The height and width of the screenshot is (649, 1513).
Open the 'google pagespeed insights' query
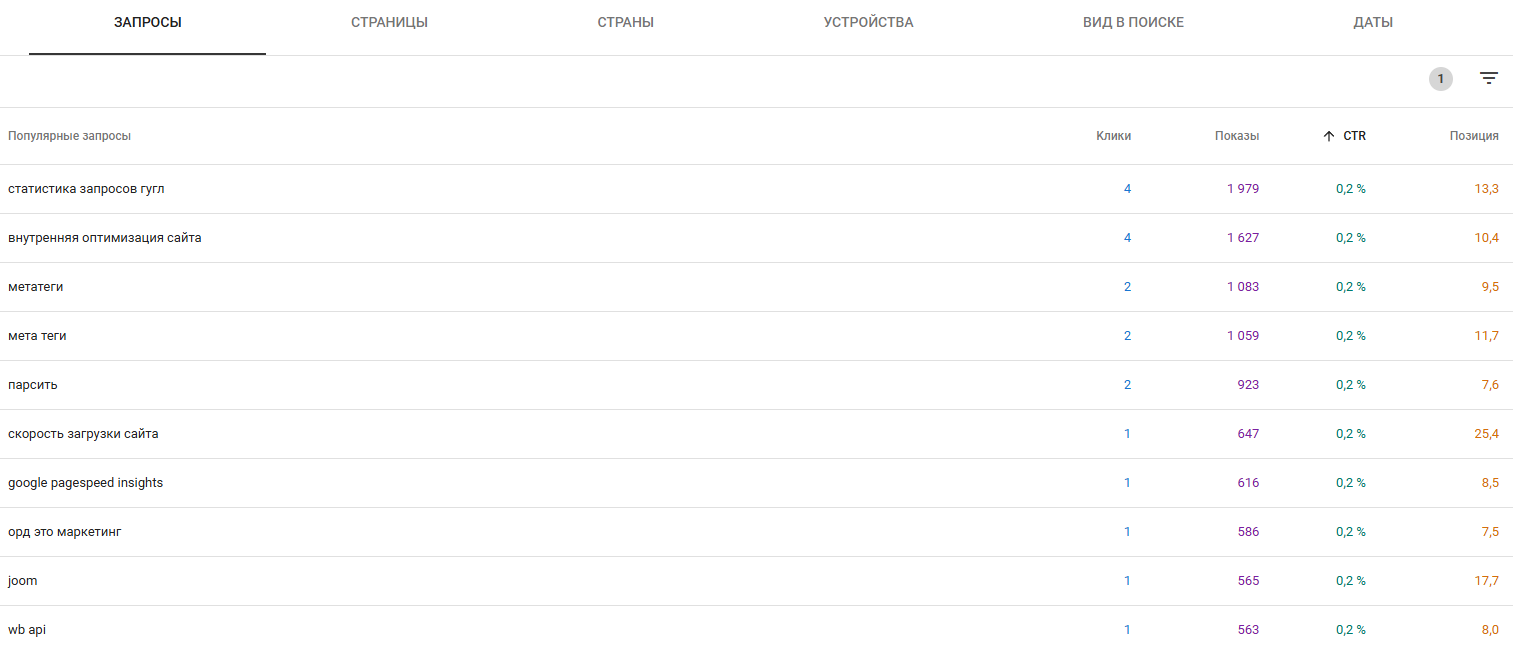coord(85,483)
